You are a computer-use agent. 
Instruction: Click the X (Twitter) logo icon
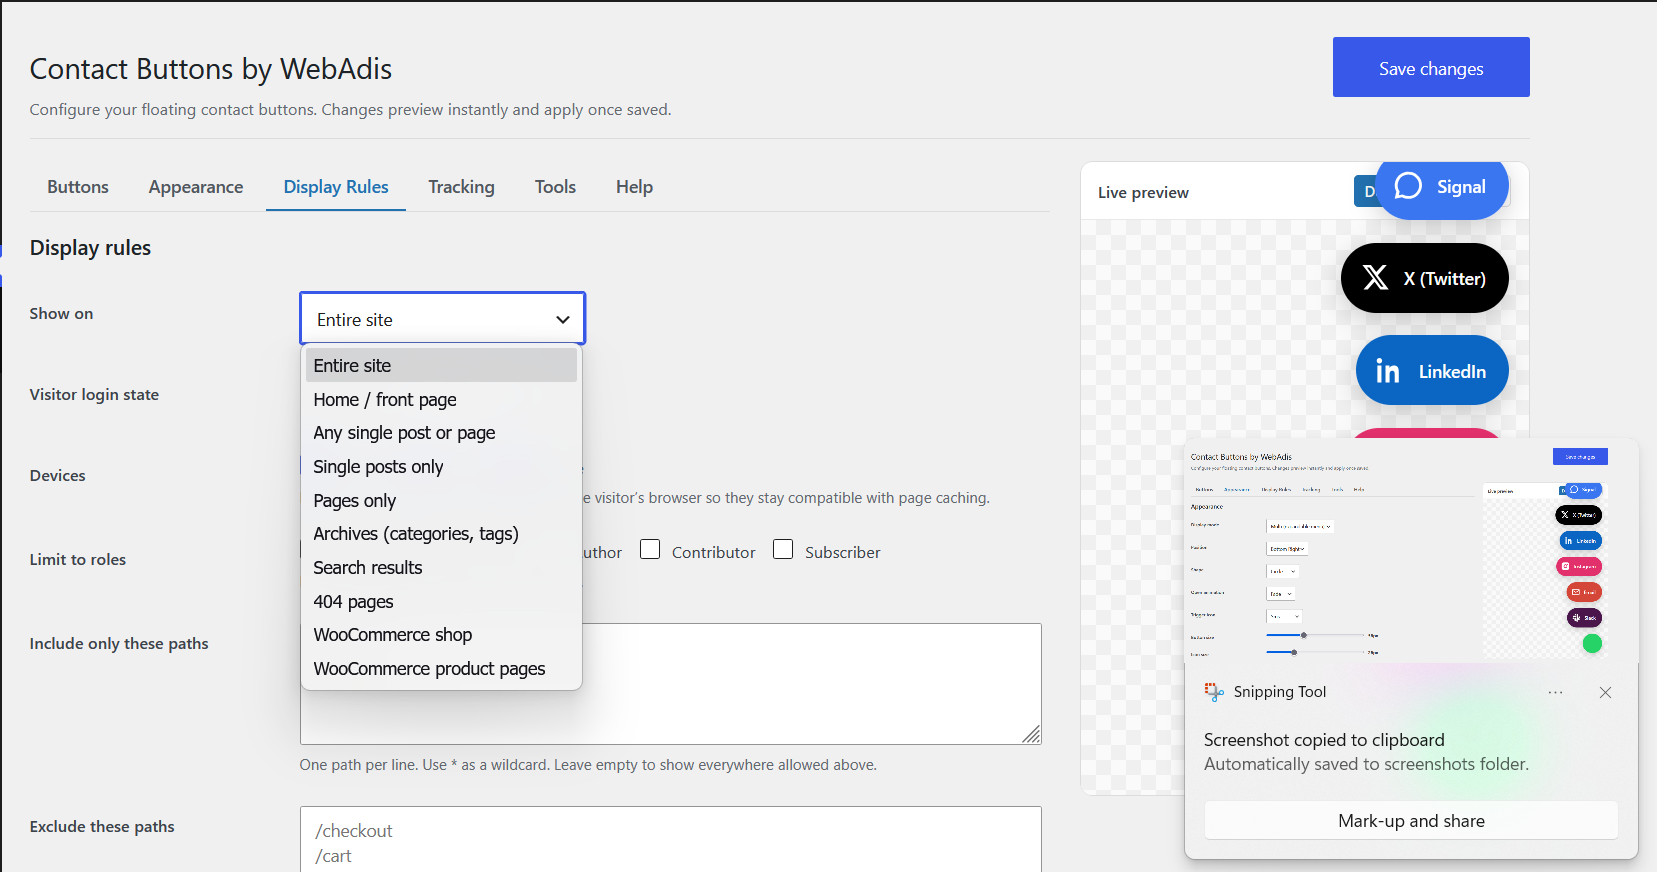pyautogui.click(x=1375, y=277)
